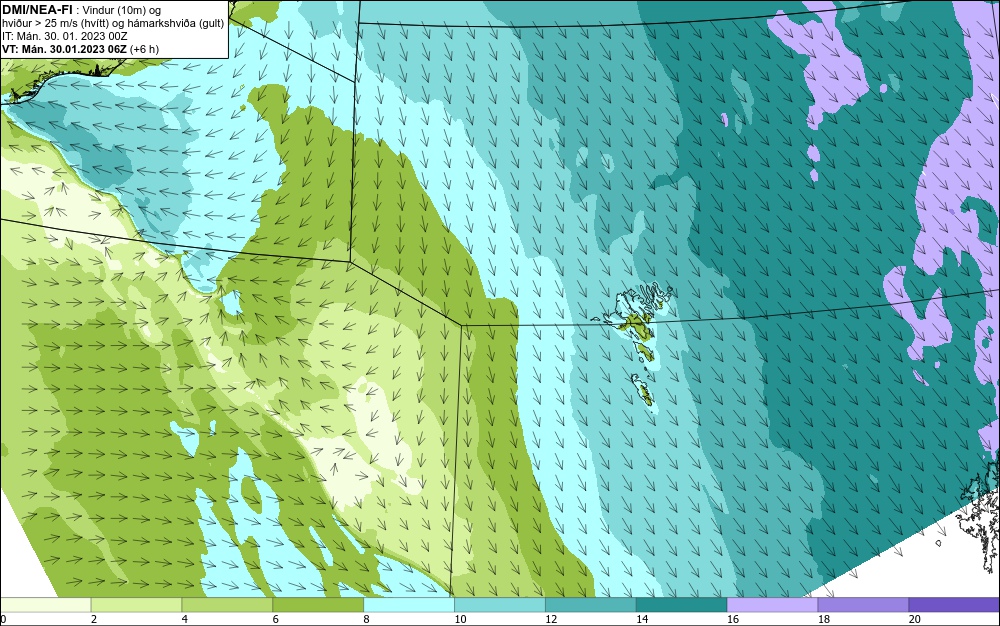This screenshot has height=626, width=1000.
Task: Click the "VT: Mán. 30.01.2023 06Z (+6 h)" line
Action: click(x=80, y=48)
